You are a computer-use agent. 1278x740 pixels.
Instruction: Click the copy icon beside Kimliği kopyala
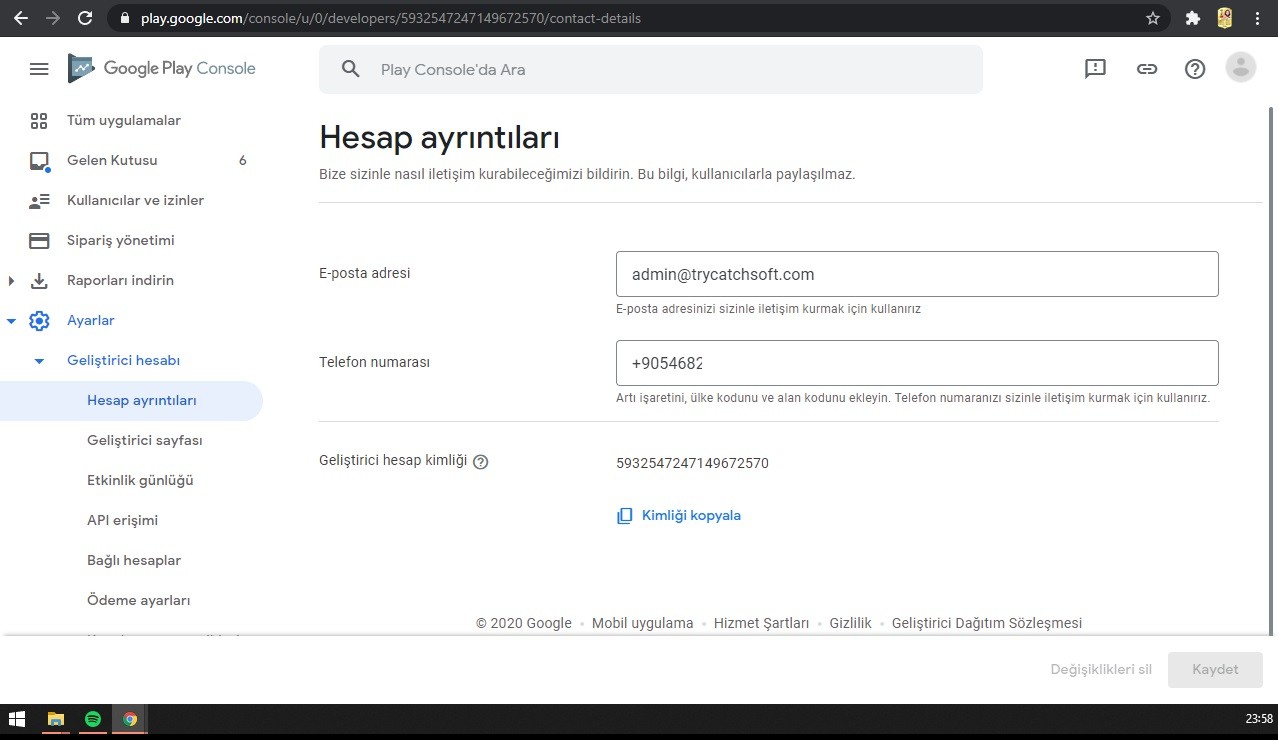click(625, 516)
